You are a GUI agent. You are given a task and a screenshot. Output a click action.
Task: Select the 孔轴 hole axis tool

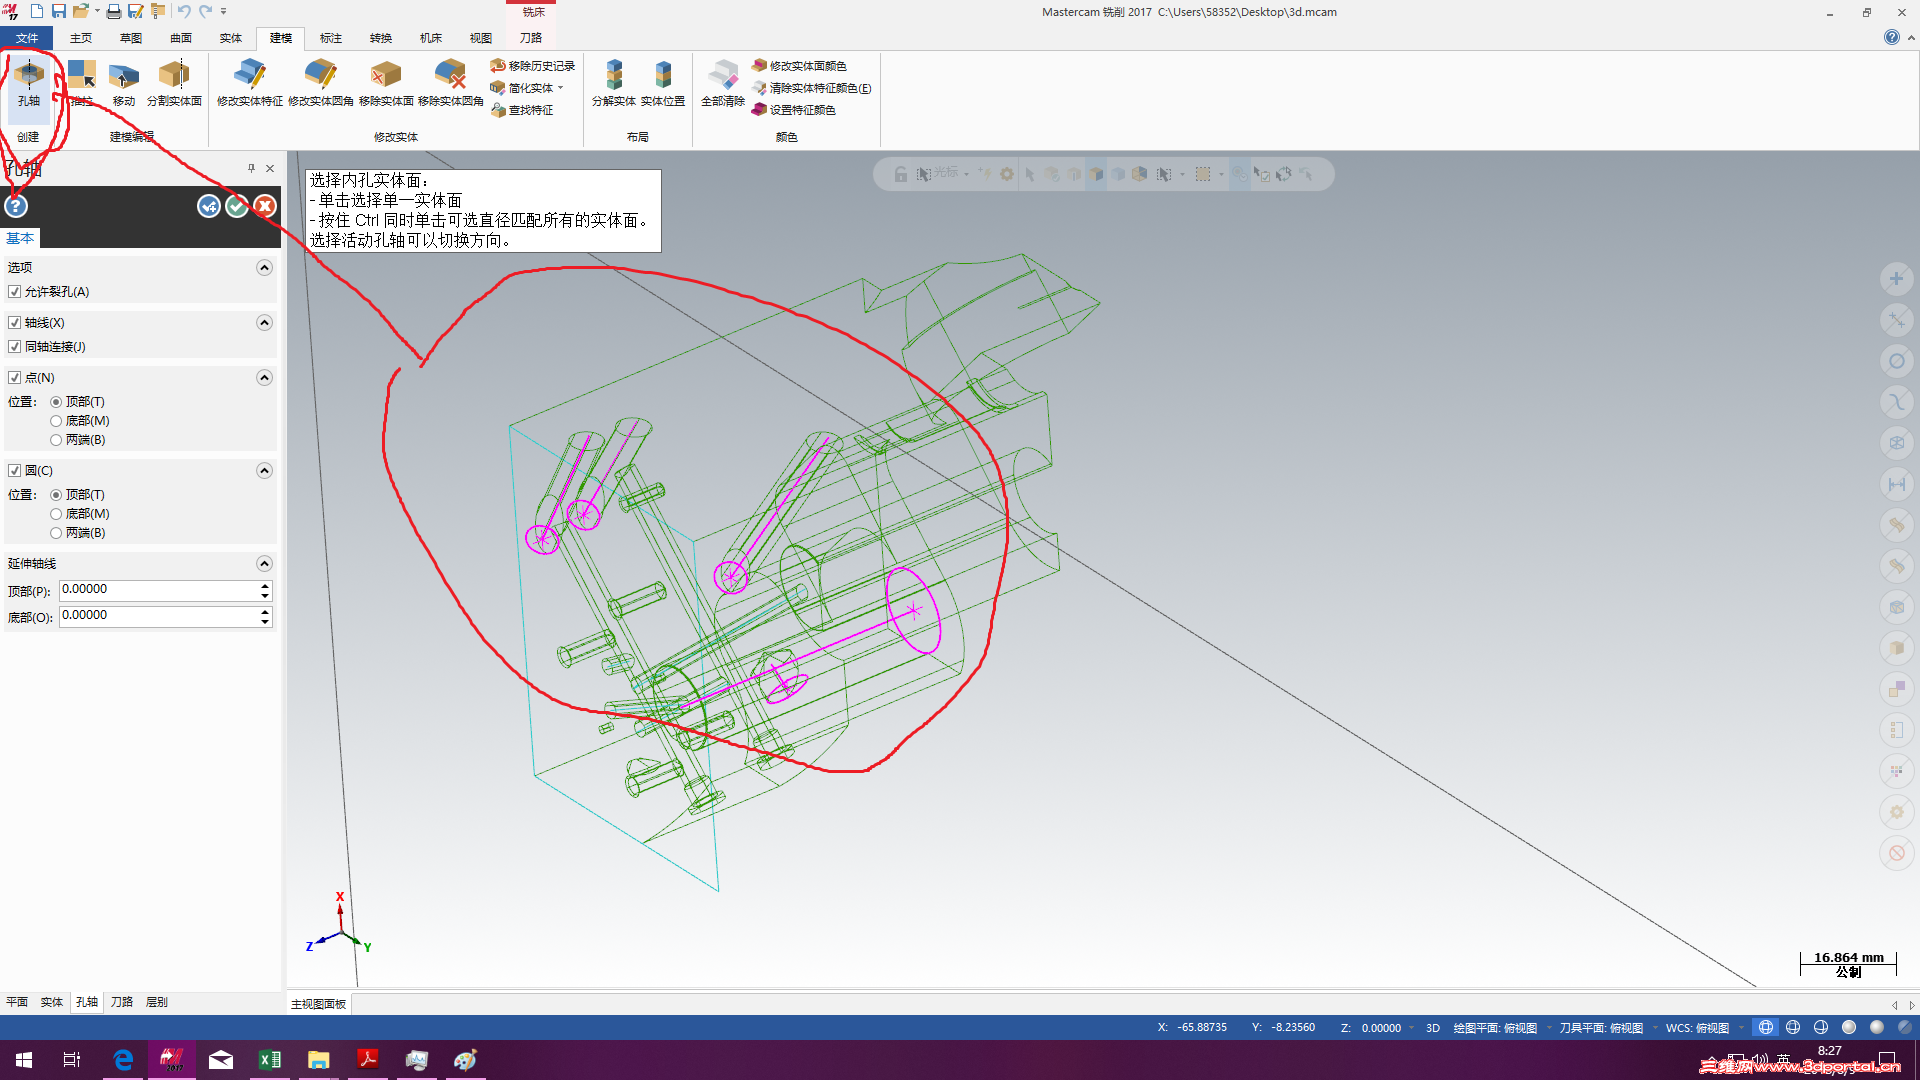(x=28, y=82)
